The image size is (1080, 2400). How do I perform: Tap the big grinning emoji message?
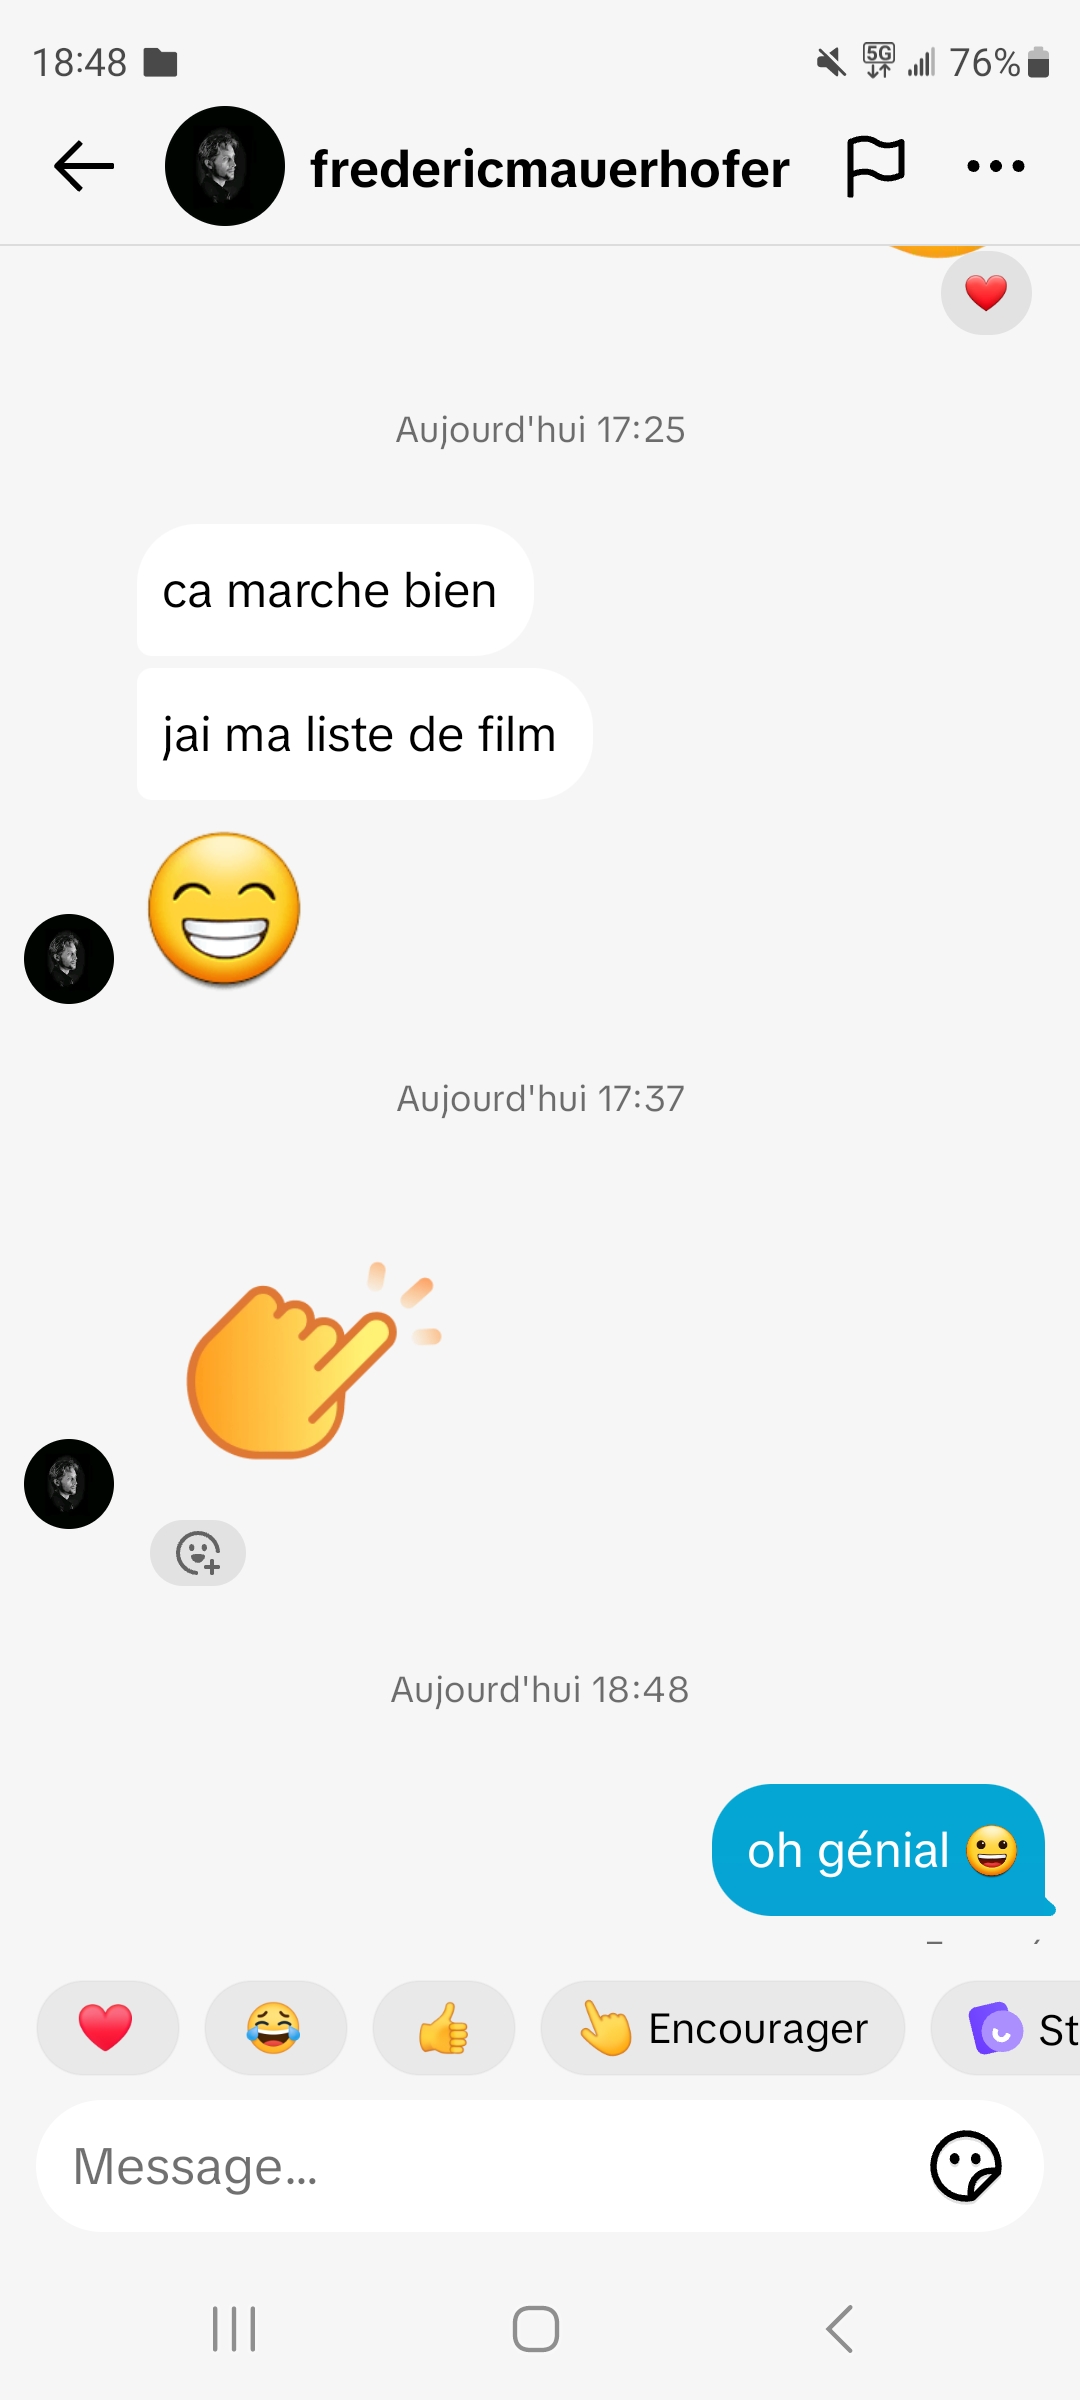(225, 909)
